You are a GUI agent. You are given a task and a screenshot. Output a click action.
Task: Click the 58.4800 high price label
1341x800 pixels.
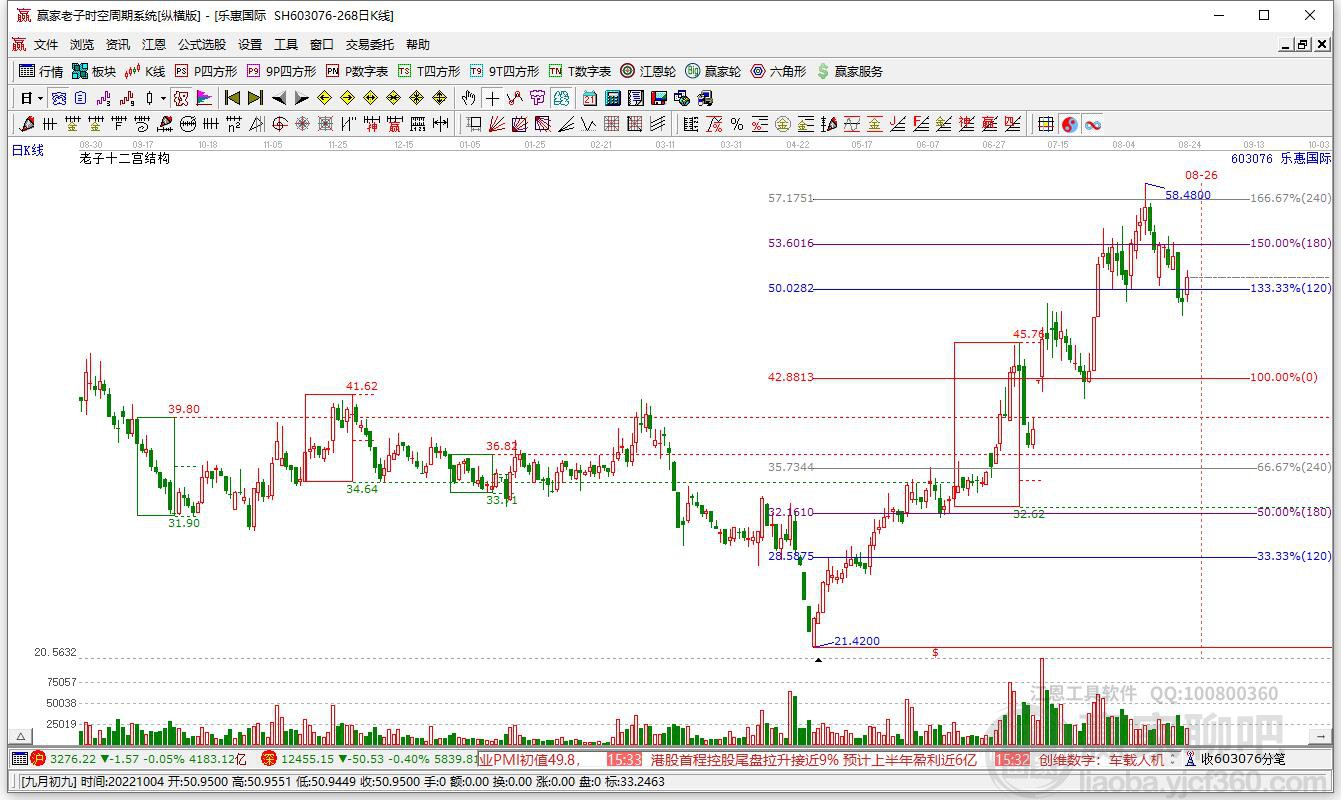point(1188,195)
